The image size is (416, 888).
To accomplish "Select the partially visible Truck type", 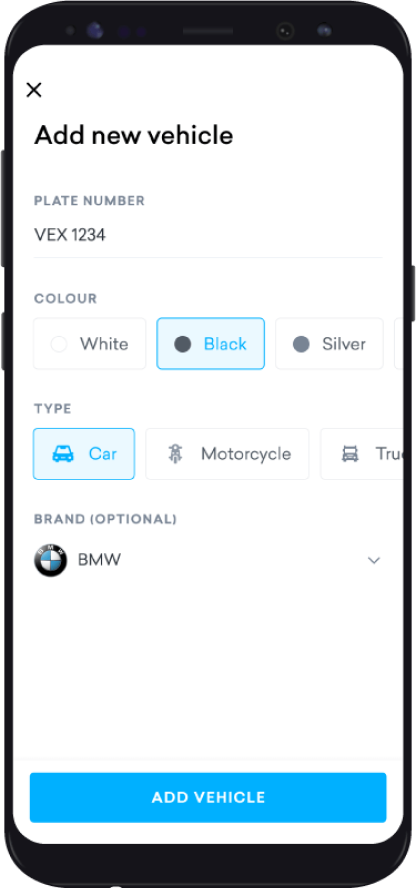I will click(362, 454).
